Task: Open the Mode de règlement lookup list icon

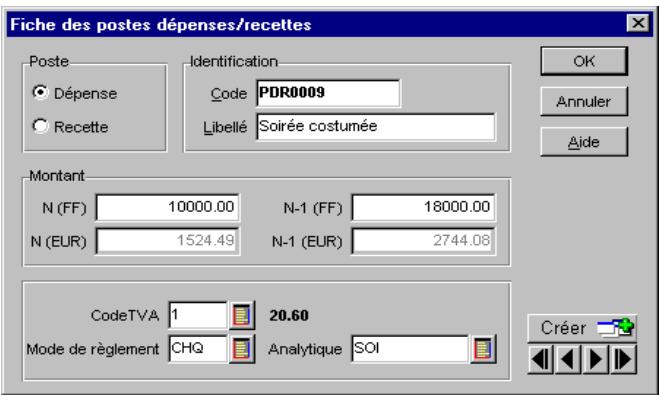Action: pos(242,349)
